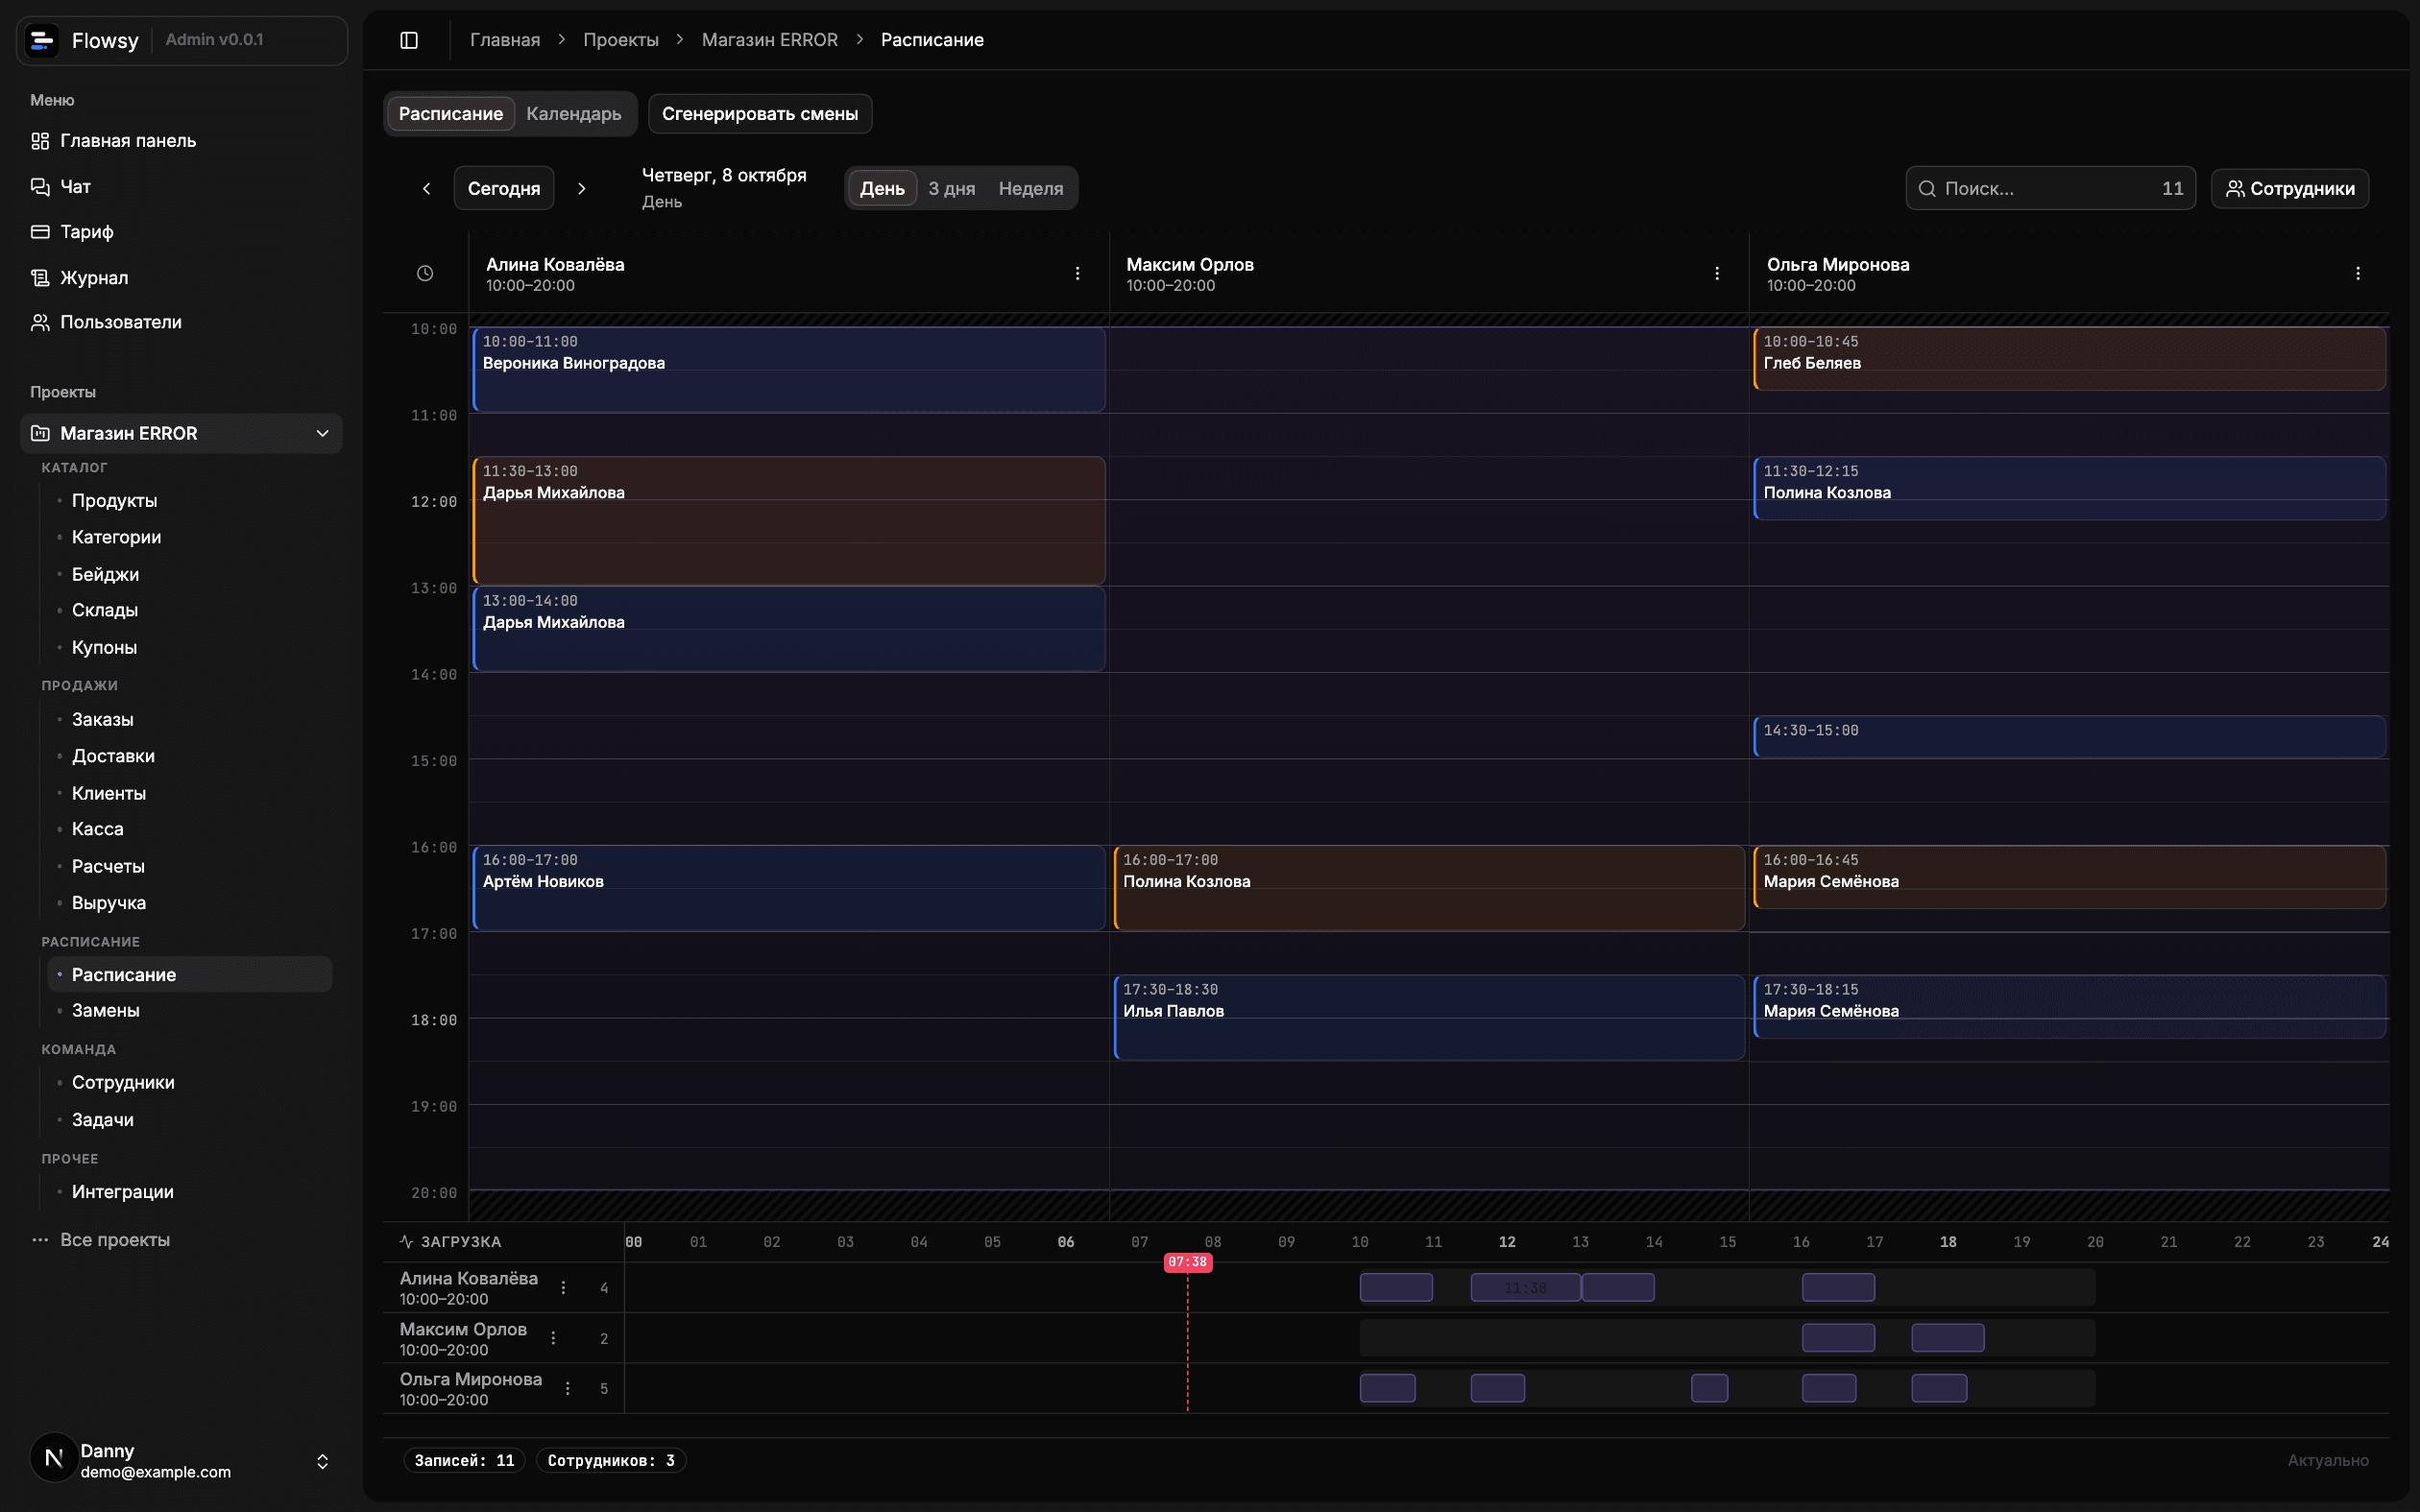Go to next day arrow
Viewport: 2420px width, 1512px height.
pos(581,188)
